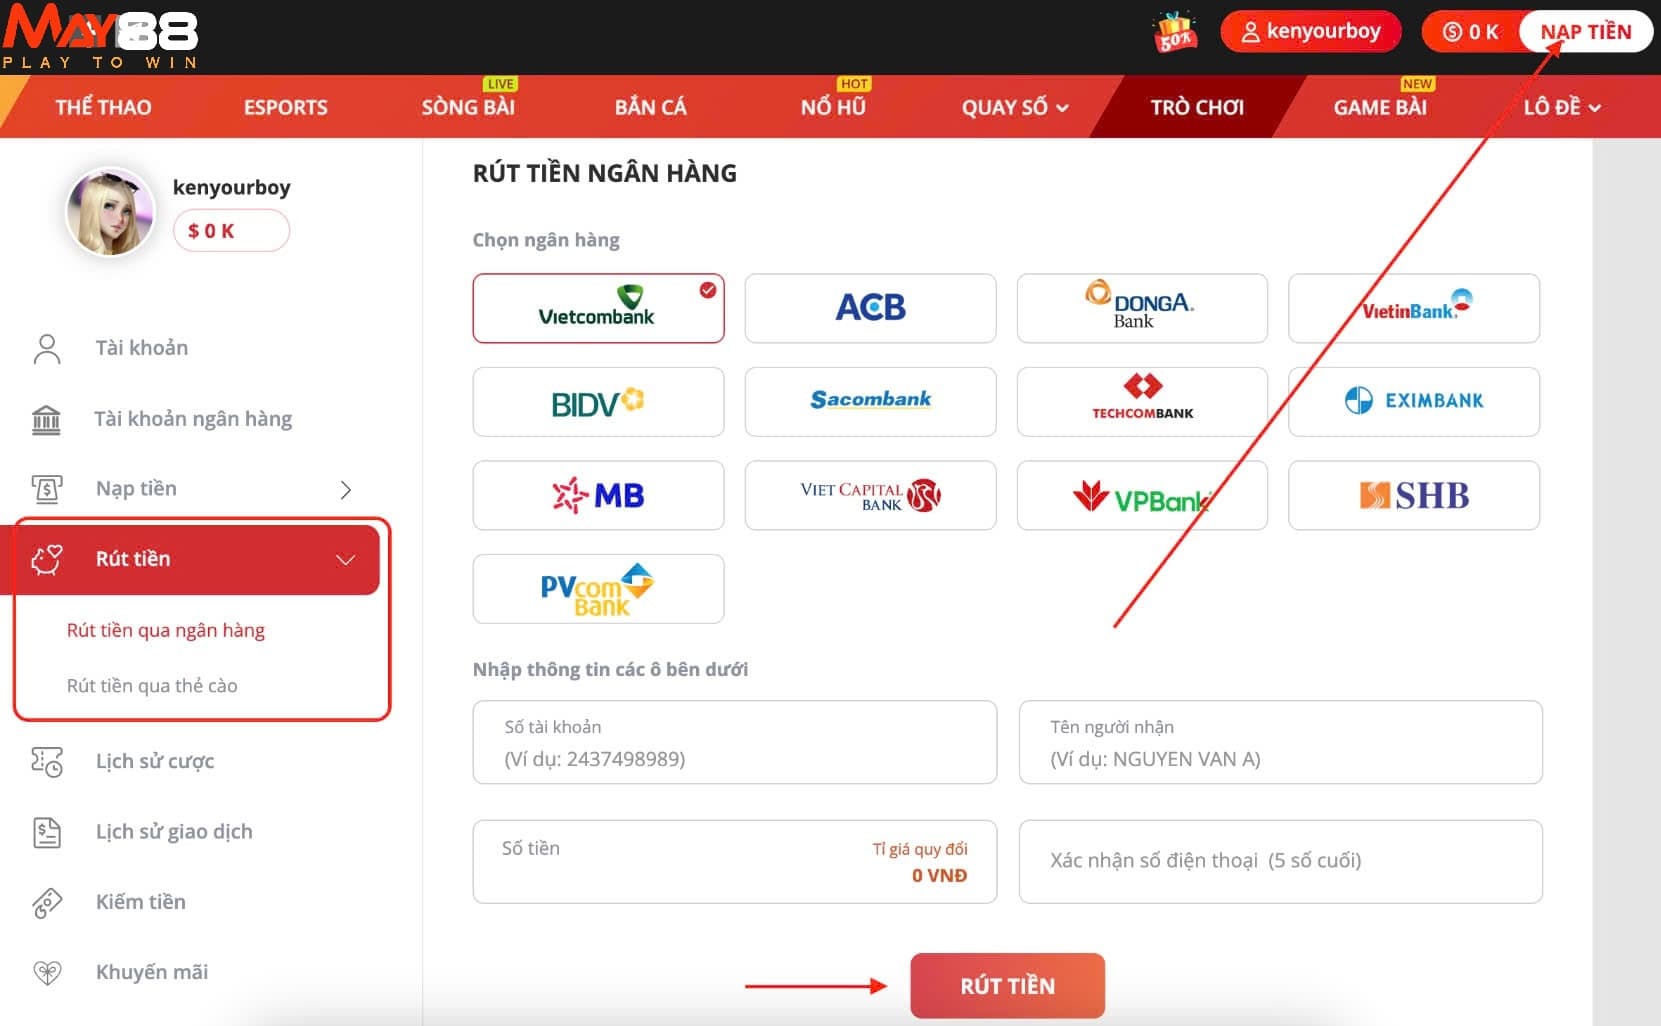Image resolution: width=1661 pixels, height=1026 pixels.
Task: Open Tài khoản ngân hàng menu item
Action: point(193,419)
